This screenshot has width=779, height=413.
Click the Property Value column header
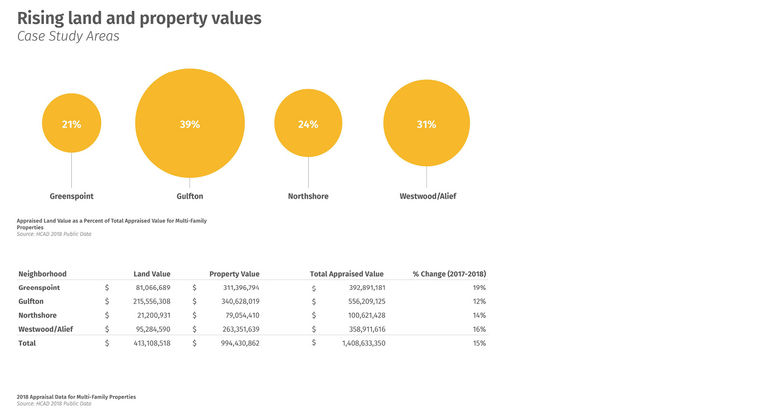click(x=234, y=273)
